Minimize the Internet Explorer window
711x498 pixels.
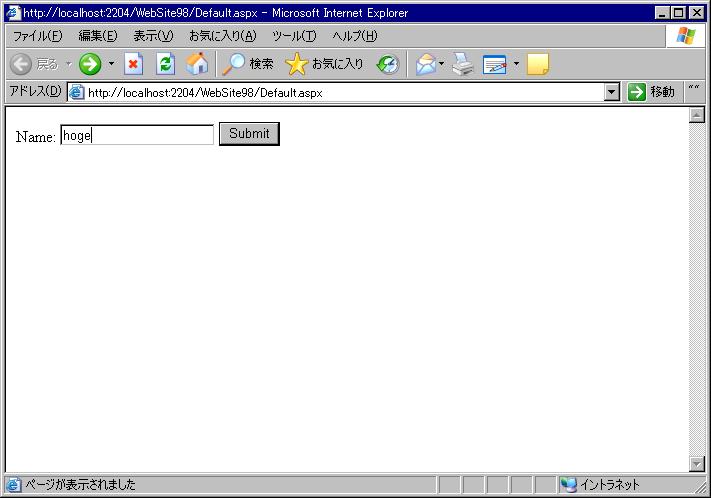[662, 13]
